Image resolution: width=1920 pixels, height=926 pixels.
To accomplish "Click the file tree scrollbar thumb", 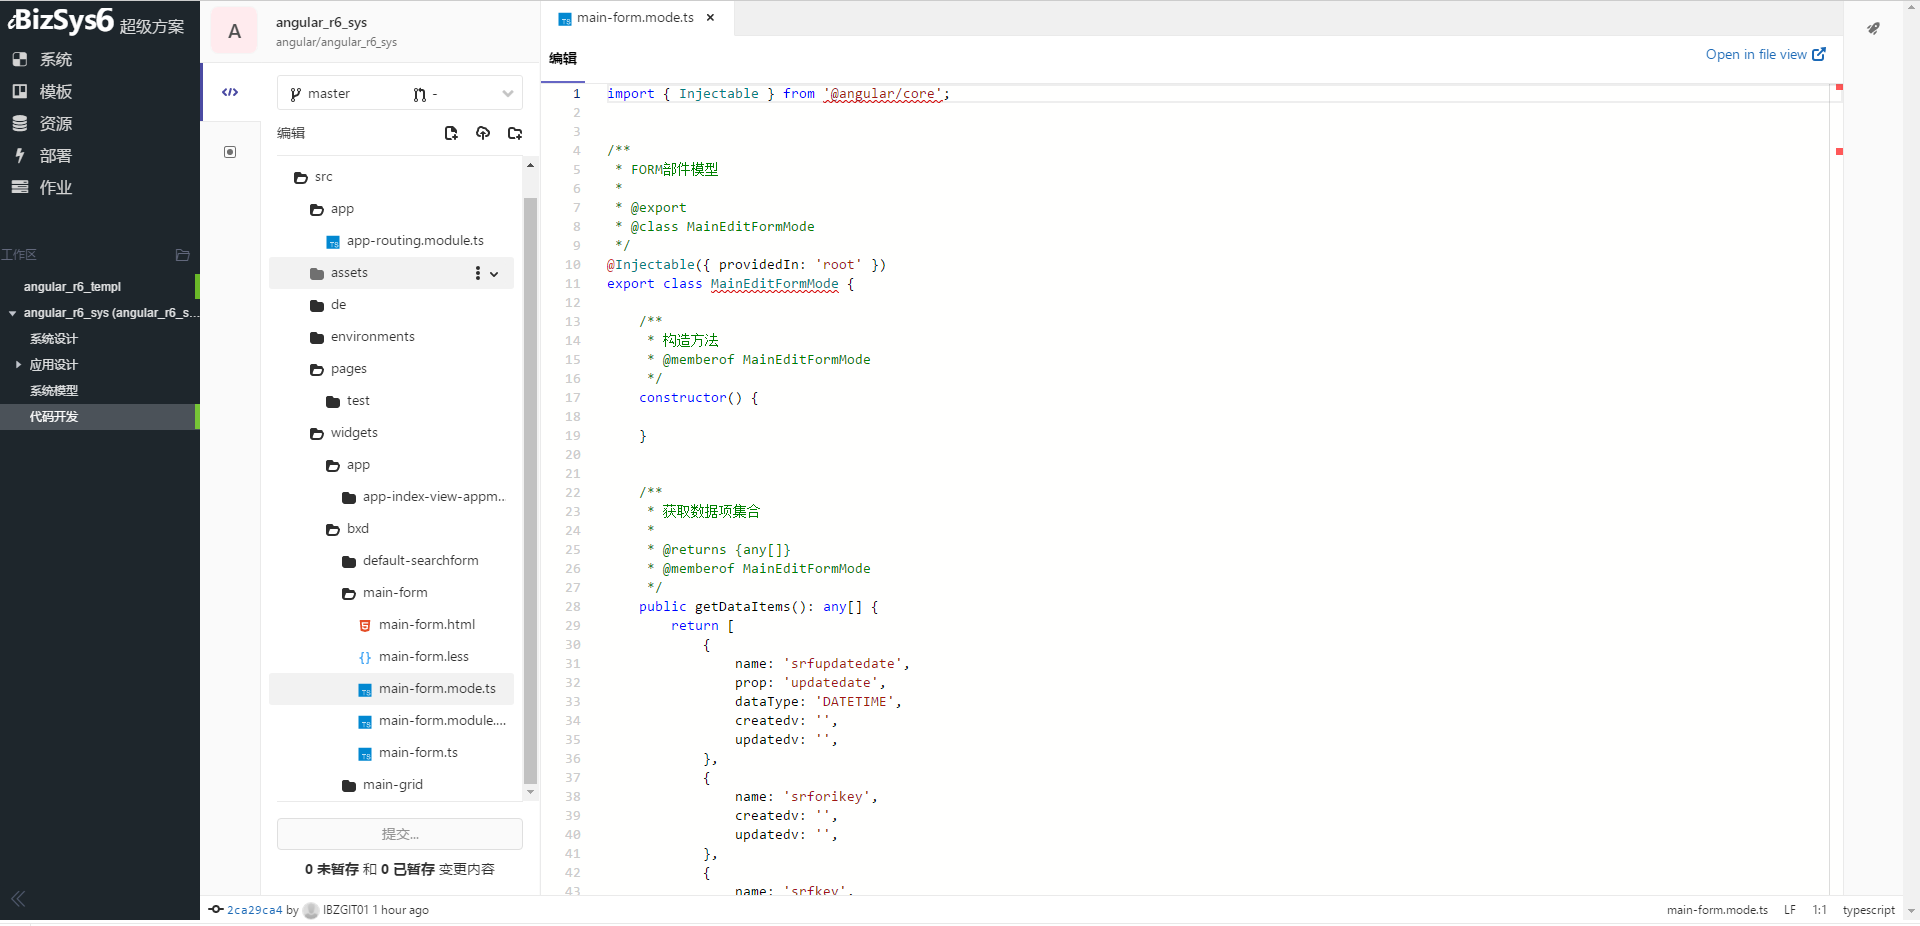I will click(530, 490).
